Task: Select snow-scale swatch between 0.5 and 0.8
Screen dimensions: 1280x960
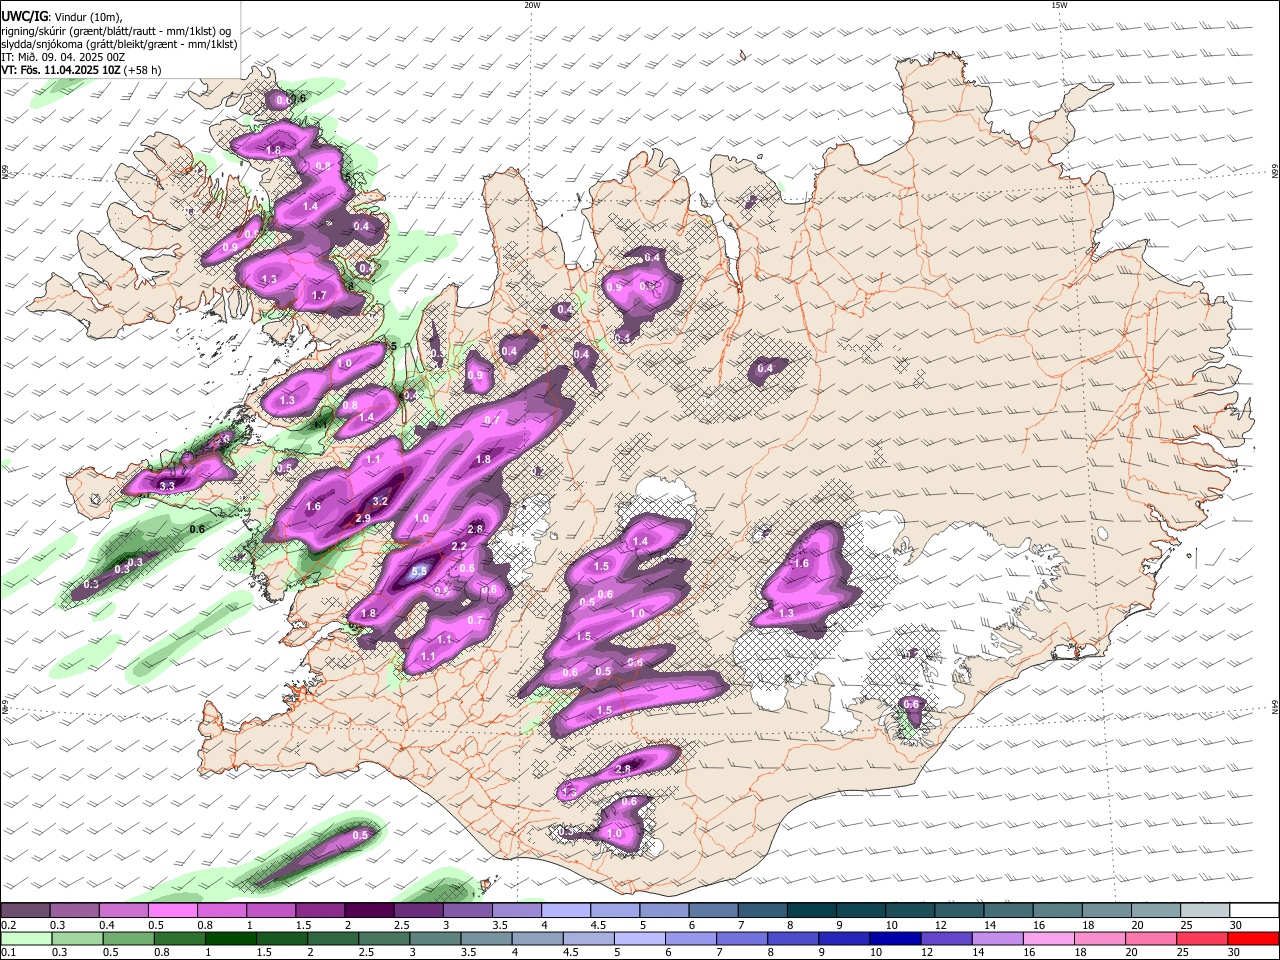Action: pyautogui.click(x=172, y=910)
